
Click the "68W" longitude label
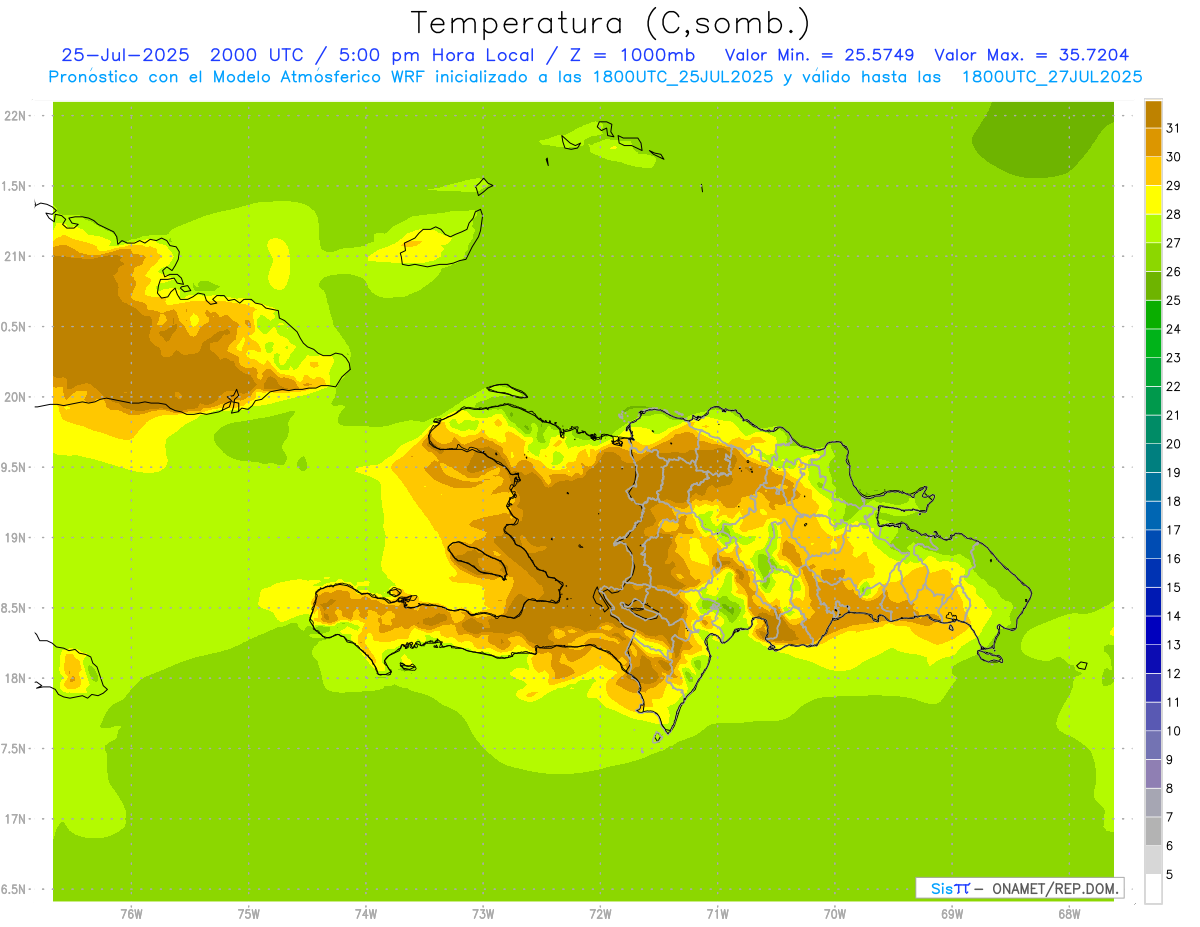click(x=1069, y=914)
